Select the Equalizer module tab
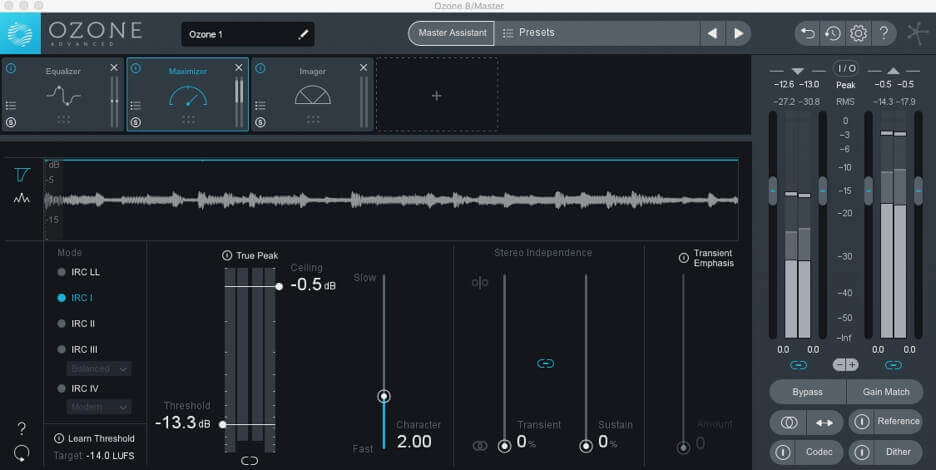This screenshot has height=470, width=936. click(x=63, y=94)
